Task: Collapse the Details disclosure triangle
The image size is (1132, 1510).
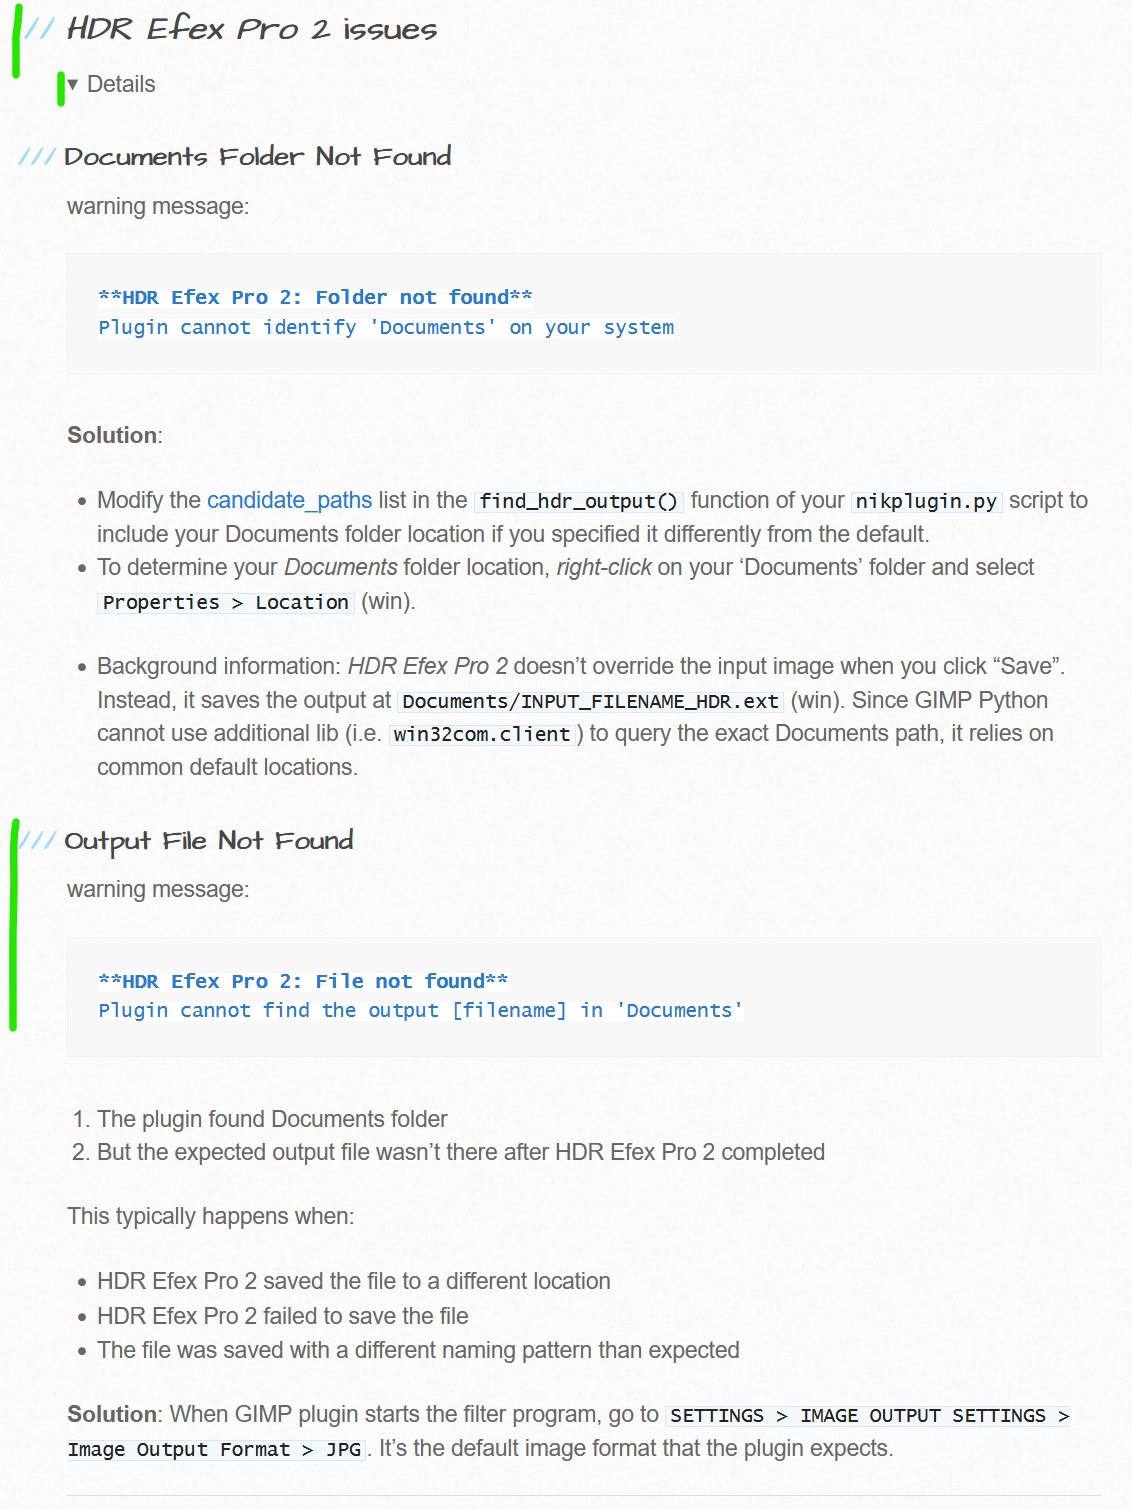Action: coord(72,85)
